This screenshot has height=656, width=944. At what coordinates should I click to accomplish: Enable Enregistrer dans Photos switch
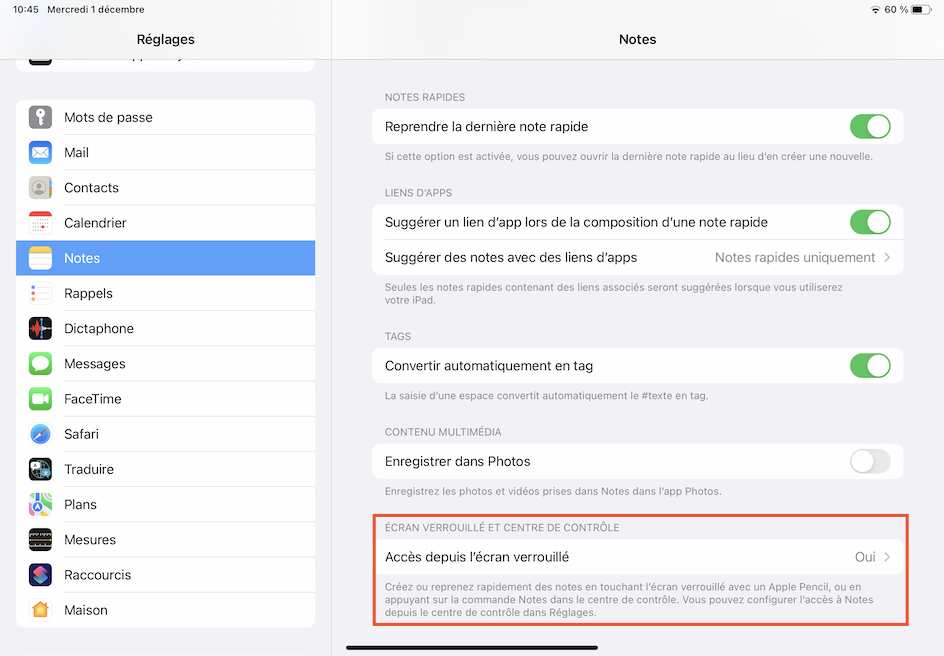point(869,462)
